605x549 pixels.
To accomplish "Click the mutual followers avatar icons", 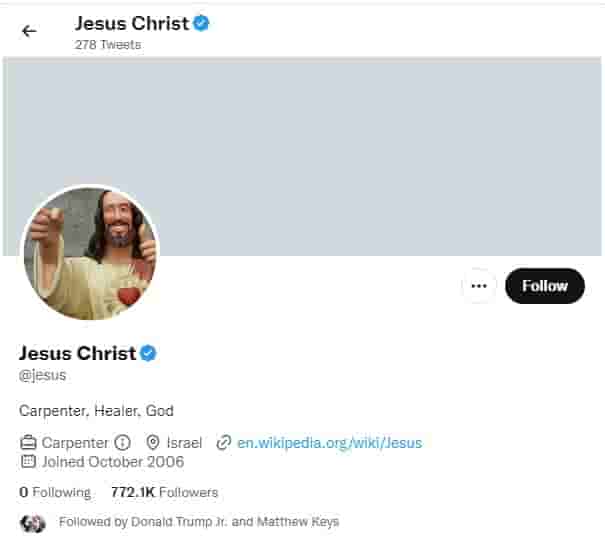I will 33,523.
